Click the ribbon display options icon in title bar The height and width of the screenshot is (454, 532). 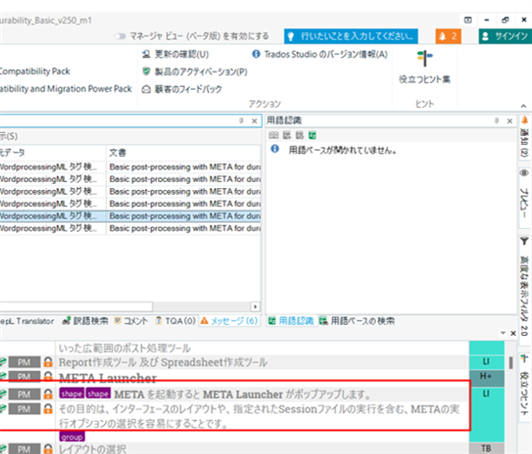click(x=468, y=20)
